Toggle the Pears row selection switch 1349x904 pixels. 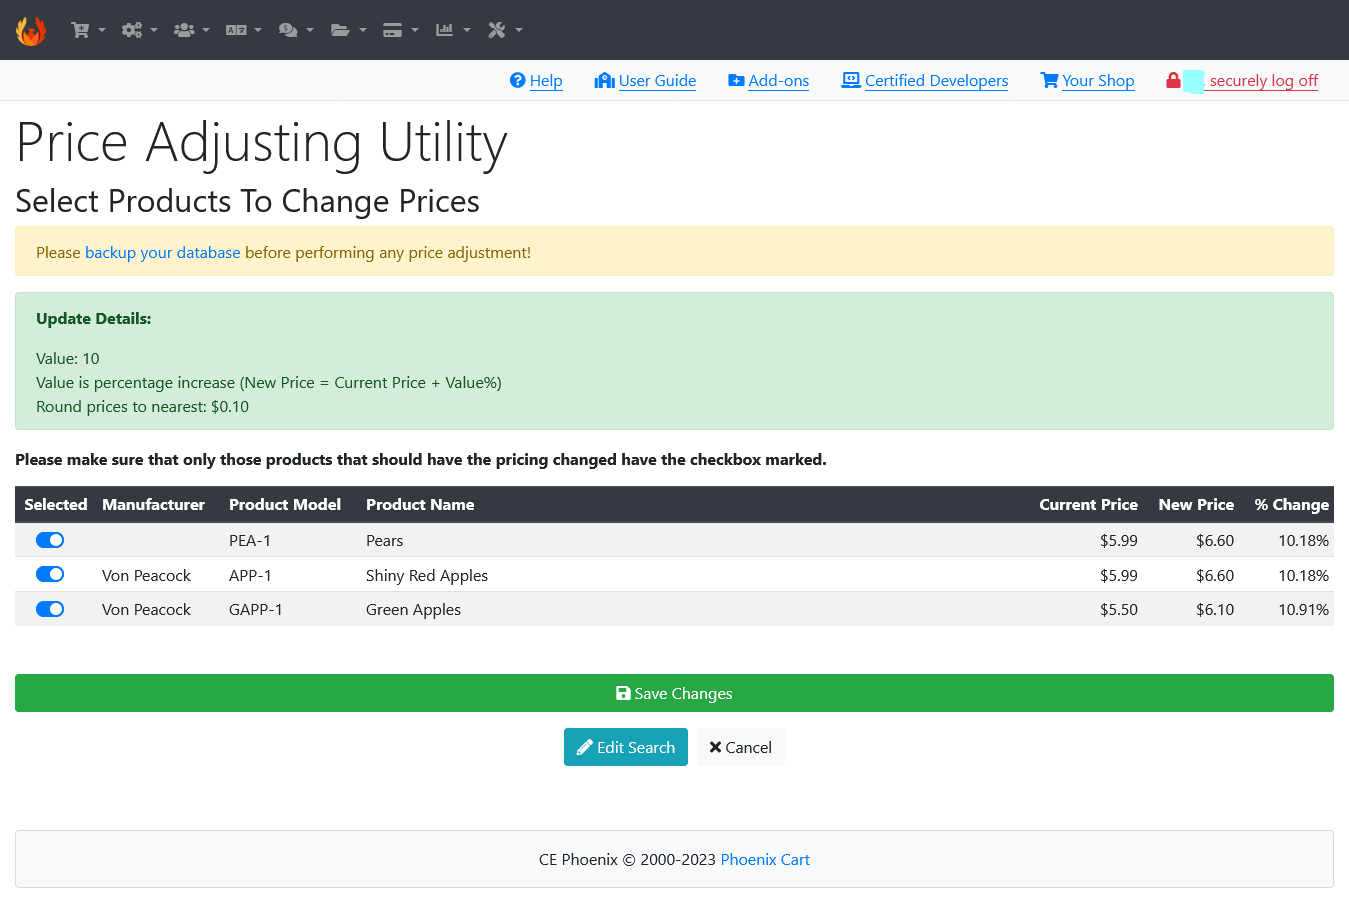(x=50, y=540)
